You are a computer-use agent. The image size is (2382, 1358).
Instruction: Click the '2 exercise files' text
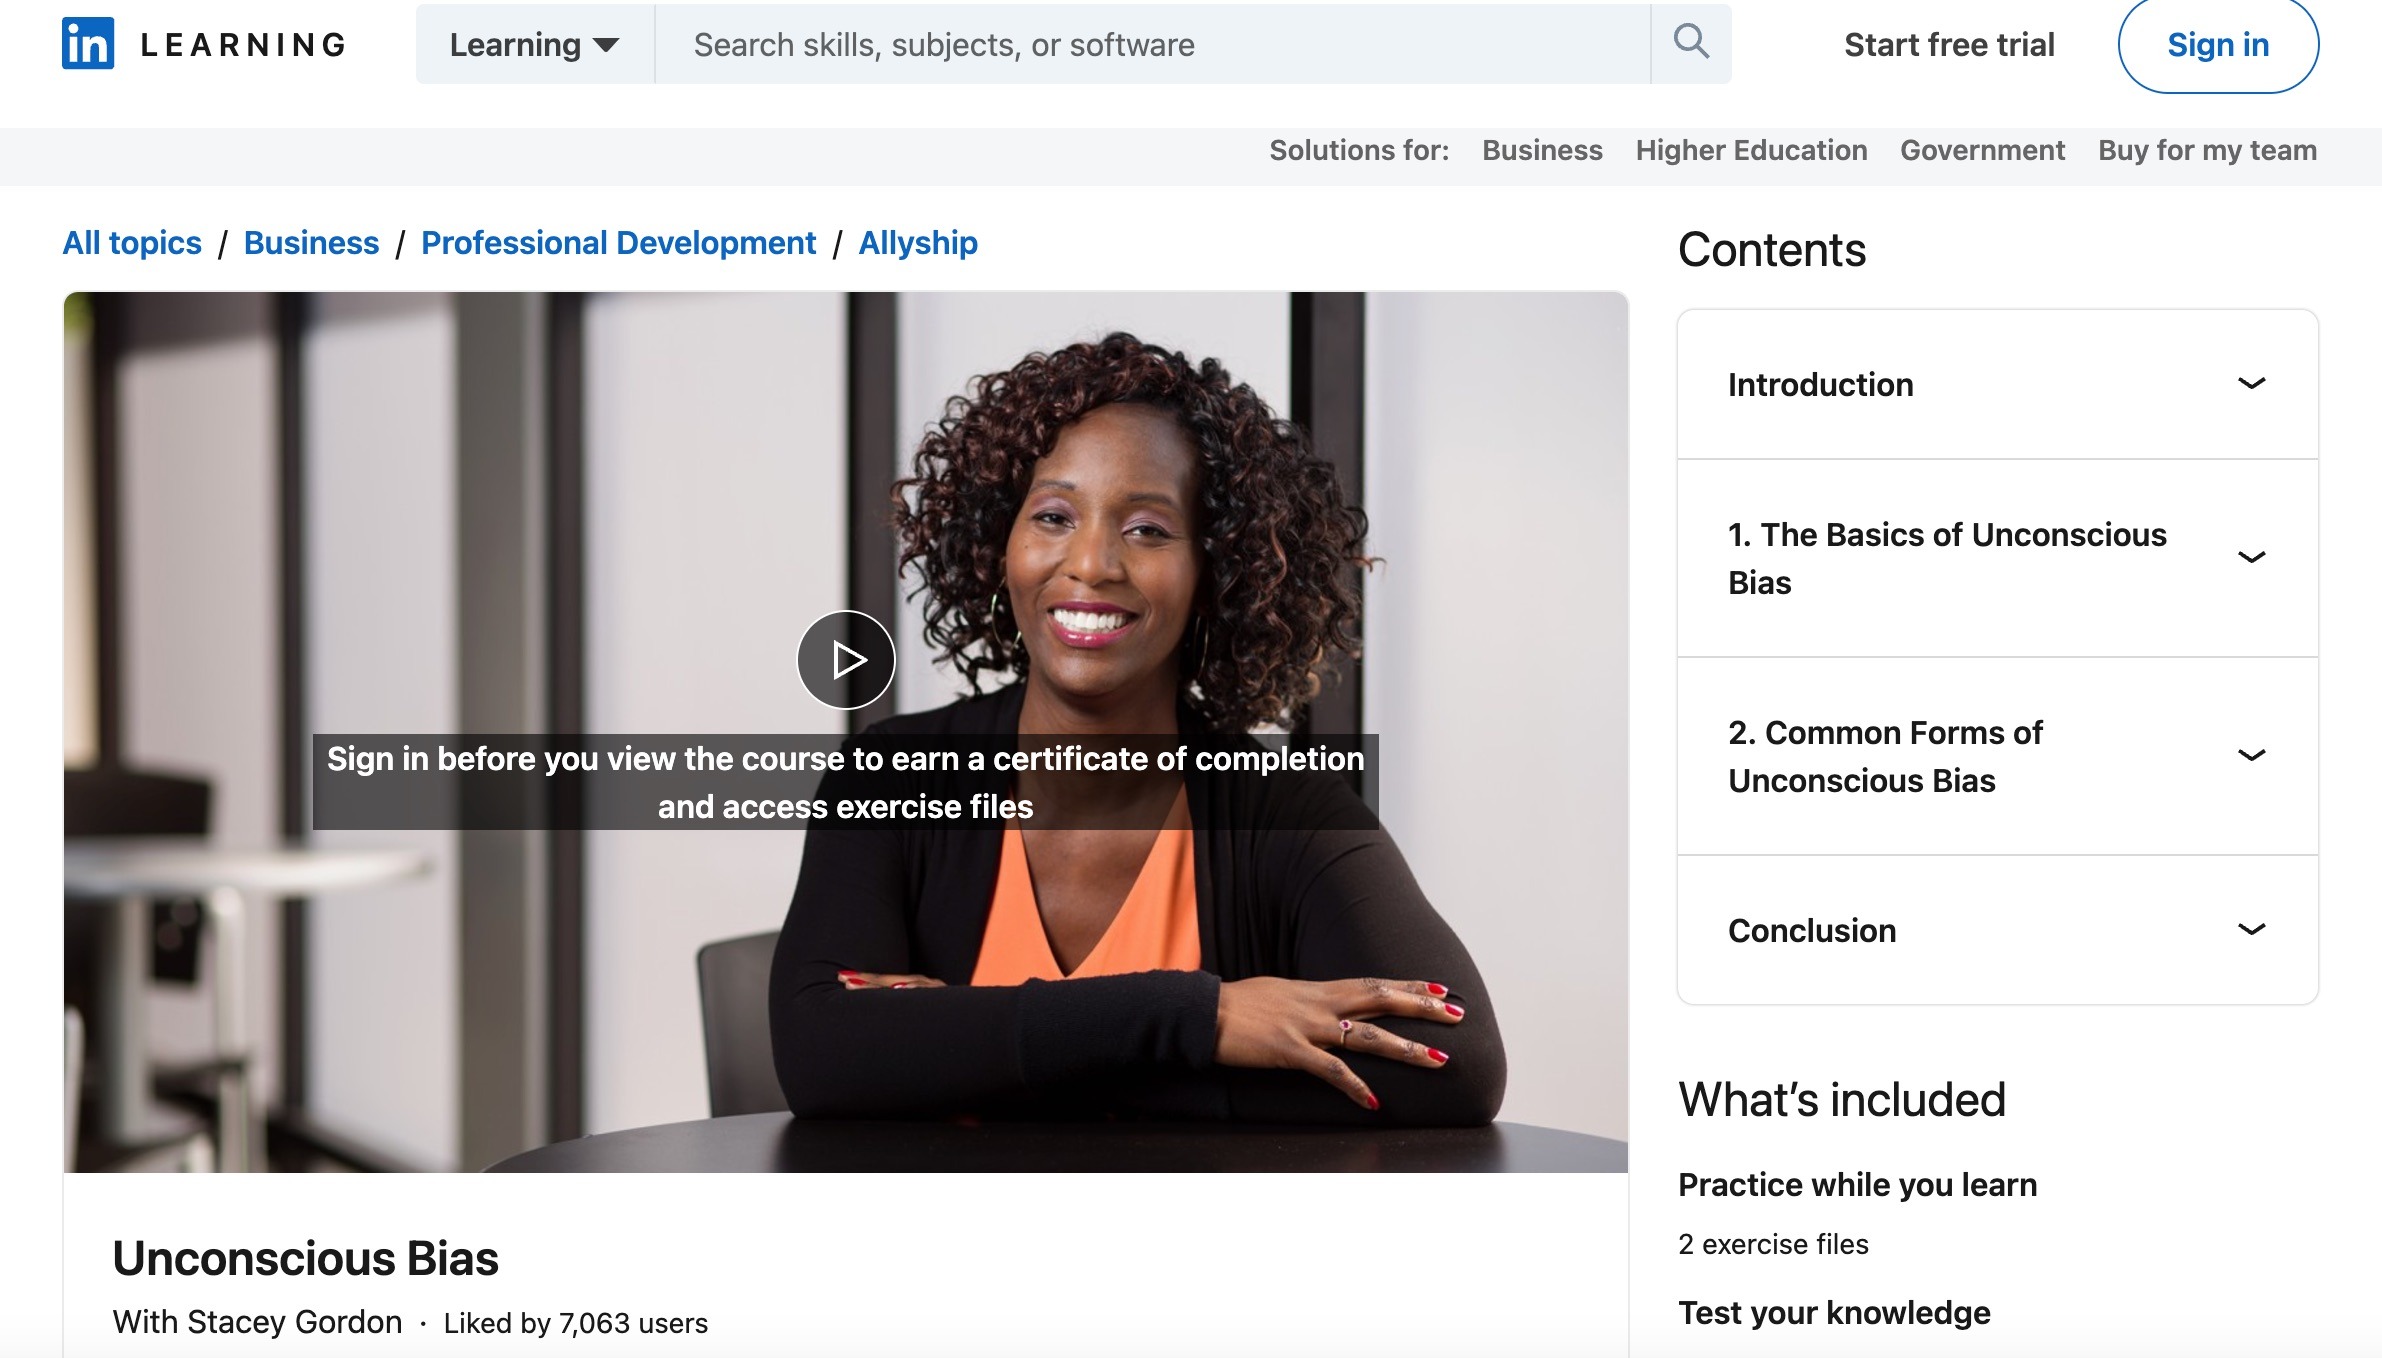[x=1773, y=1244]
